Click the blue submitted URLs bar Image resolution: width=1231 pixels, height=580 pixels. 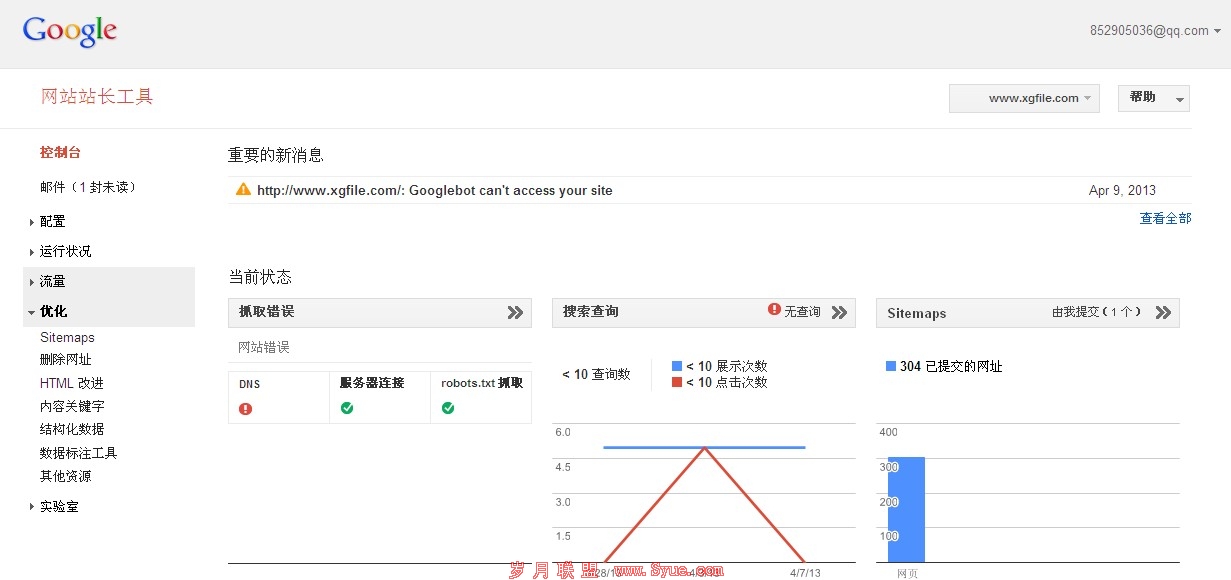coord(906,509)
